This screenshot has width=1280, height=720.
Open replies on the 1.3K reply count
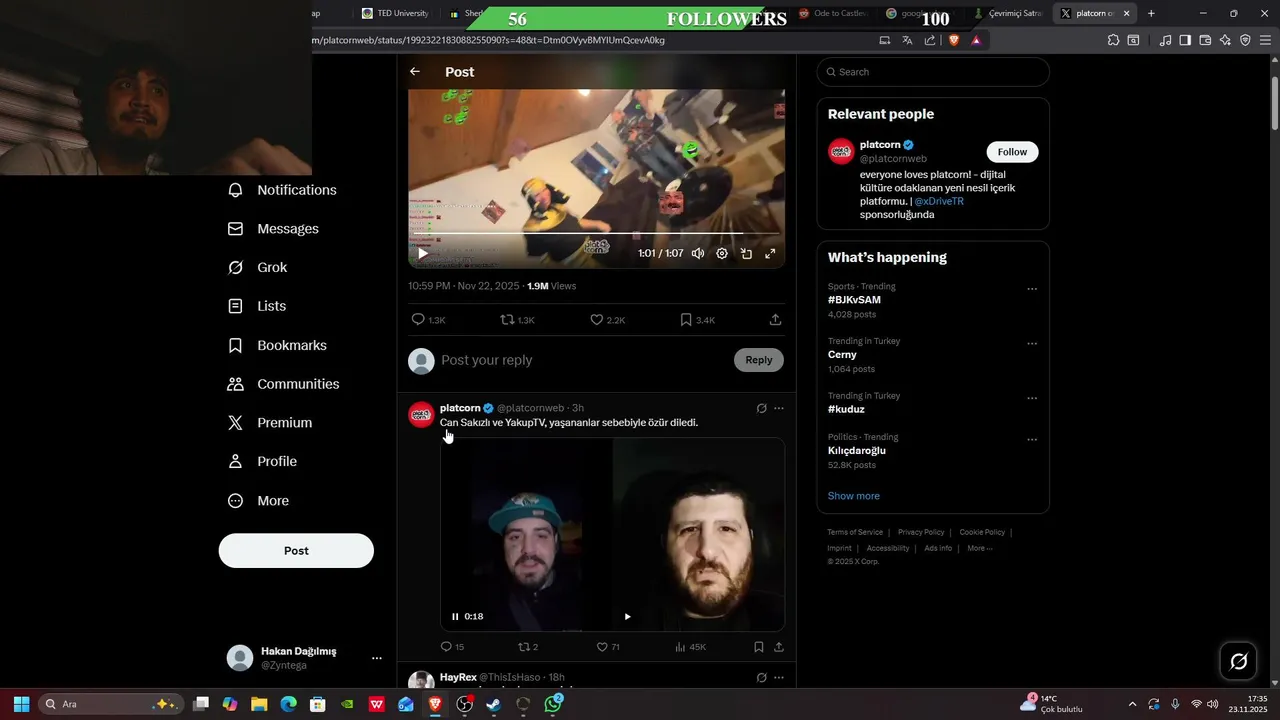coord(428,320)
